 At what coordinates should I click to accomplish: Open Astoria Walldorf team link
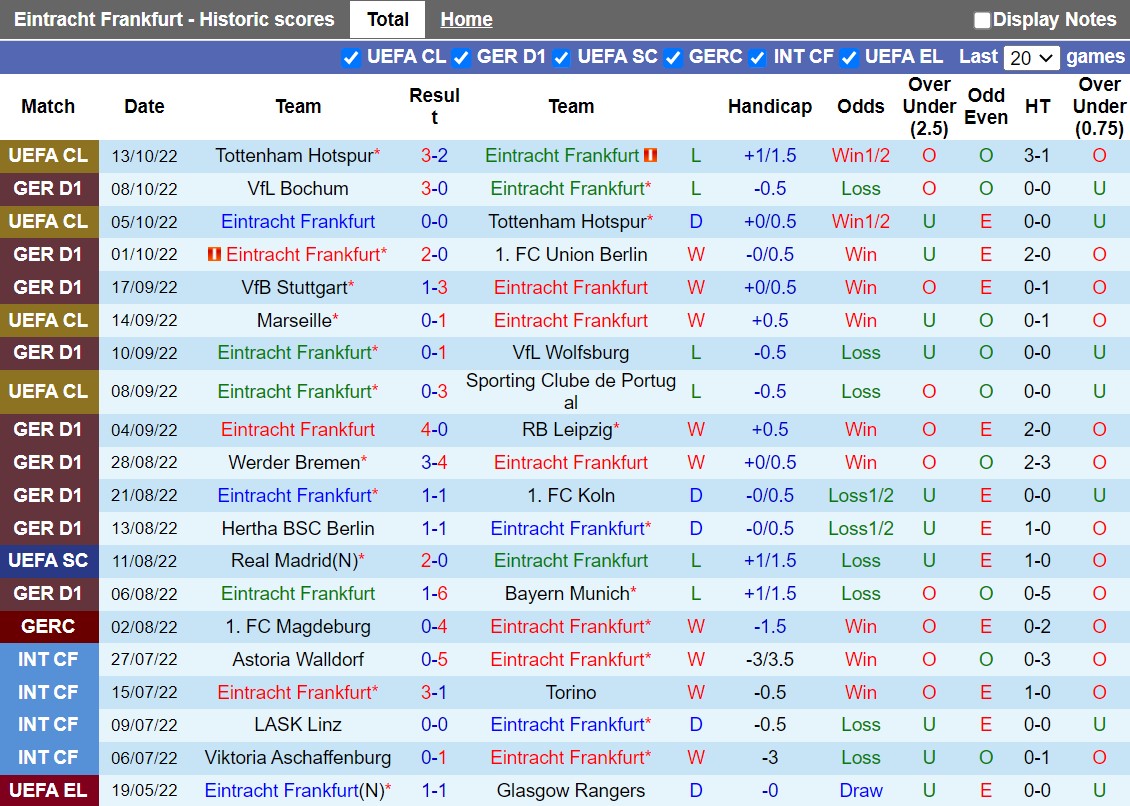pos(298,659)
